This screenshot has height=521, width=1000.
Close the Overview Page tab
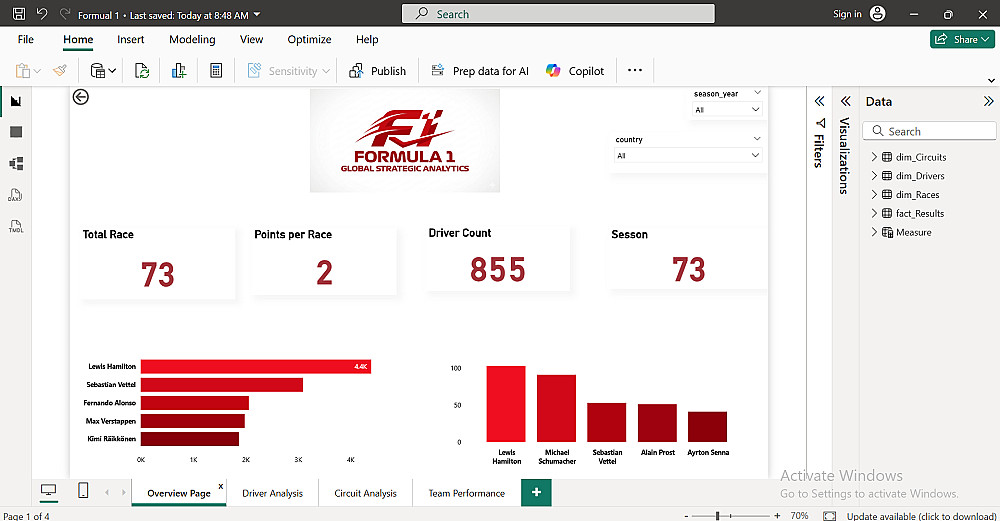[x=221, y=486]
